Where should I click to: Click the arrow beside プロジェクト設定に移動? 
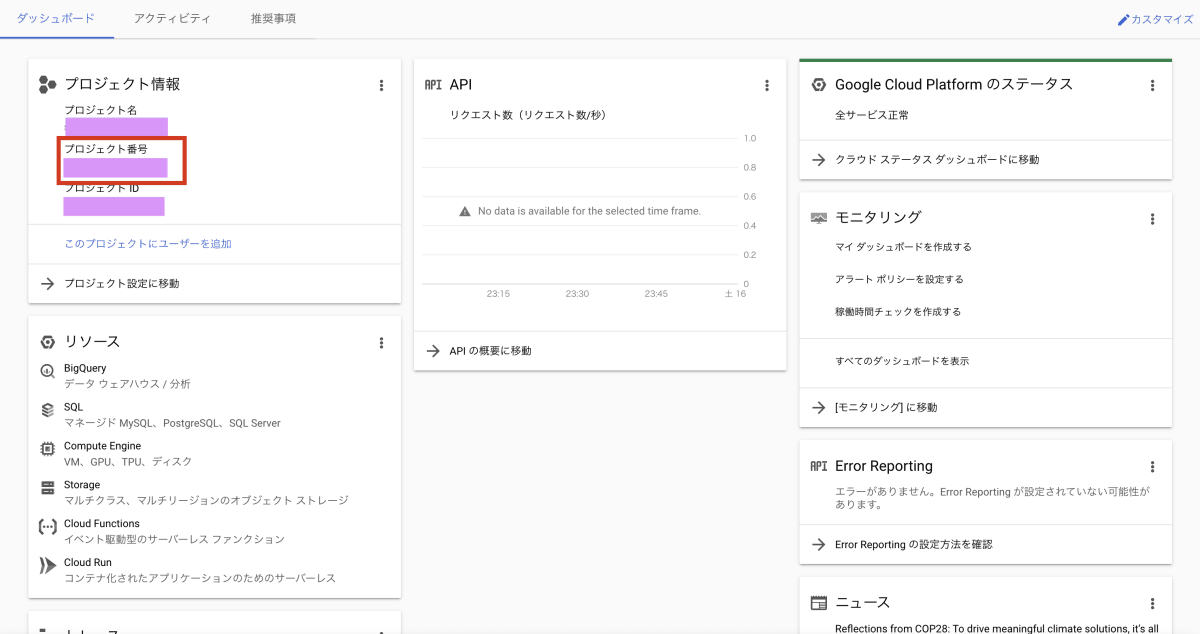point(47,284)
